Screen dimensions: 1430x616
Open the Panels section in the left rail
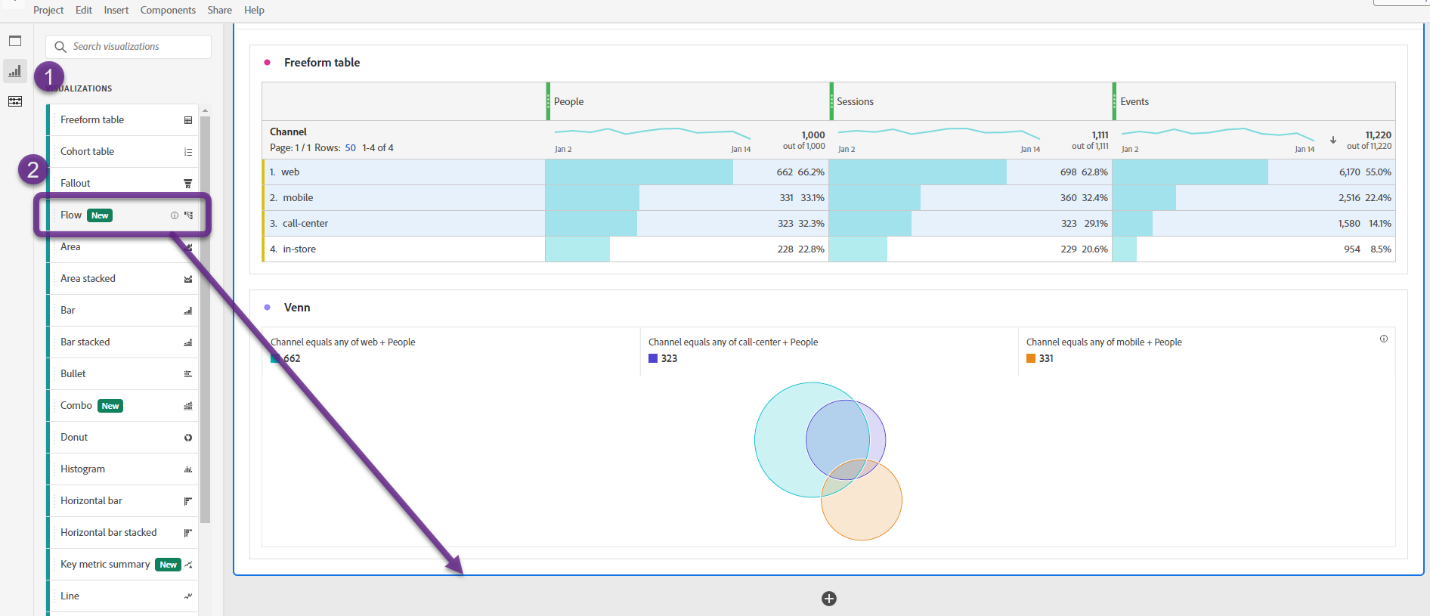point(15,41)
